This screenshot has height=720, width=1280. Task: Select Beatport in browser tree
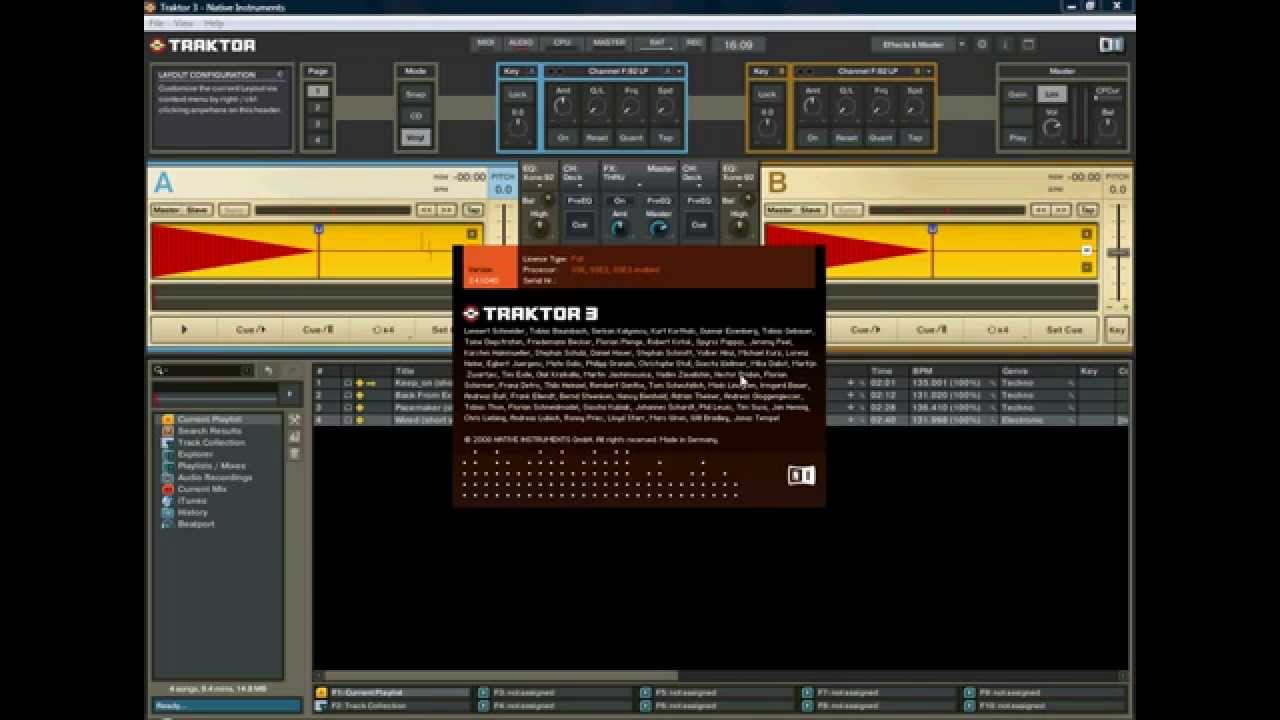(x=195, y=524)
